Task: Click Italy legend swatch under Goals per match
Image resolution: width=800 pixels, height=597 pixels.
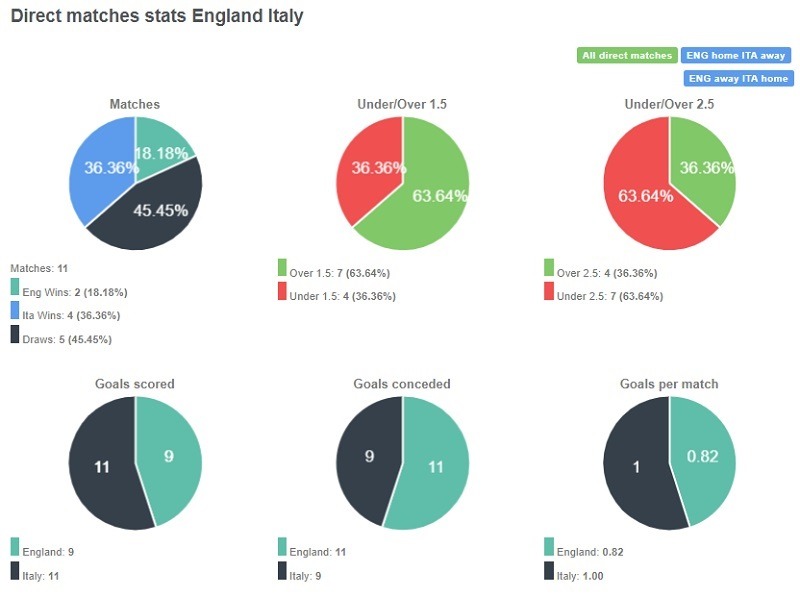Action: pyautogui.click(x=549, y=571)
